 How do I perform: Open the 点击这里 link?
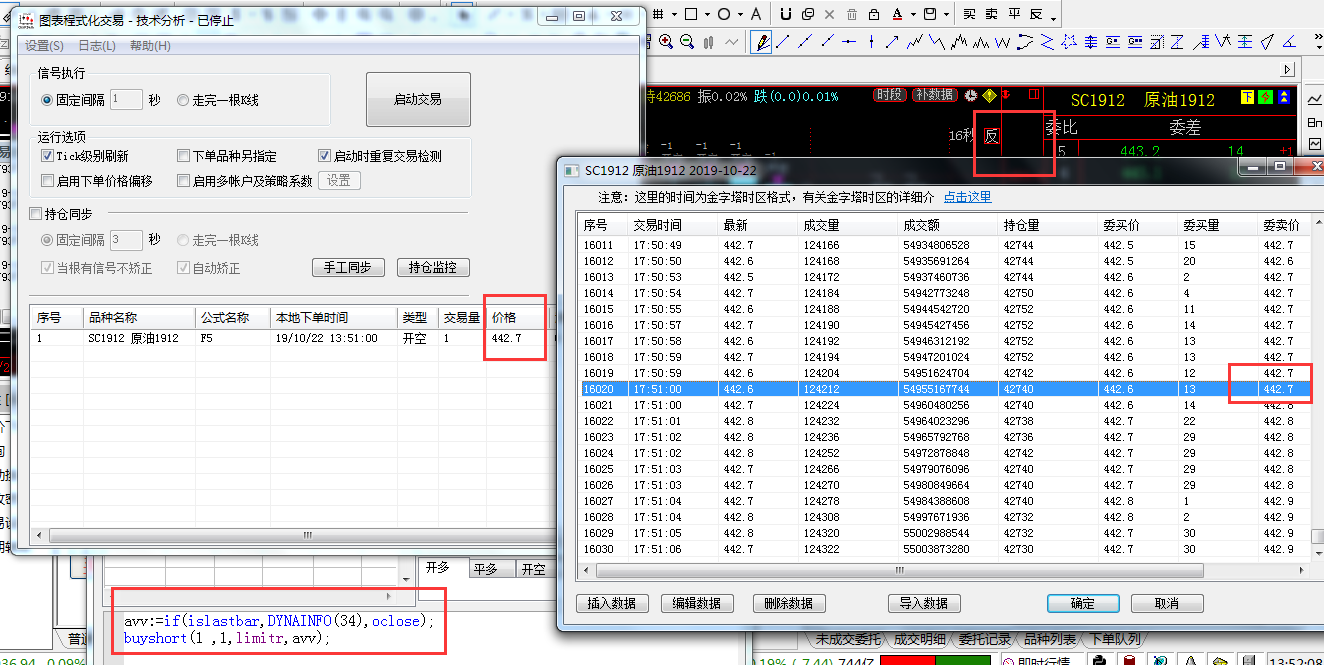point(967,197)
